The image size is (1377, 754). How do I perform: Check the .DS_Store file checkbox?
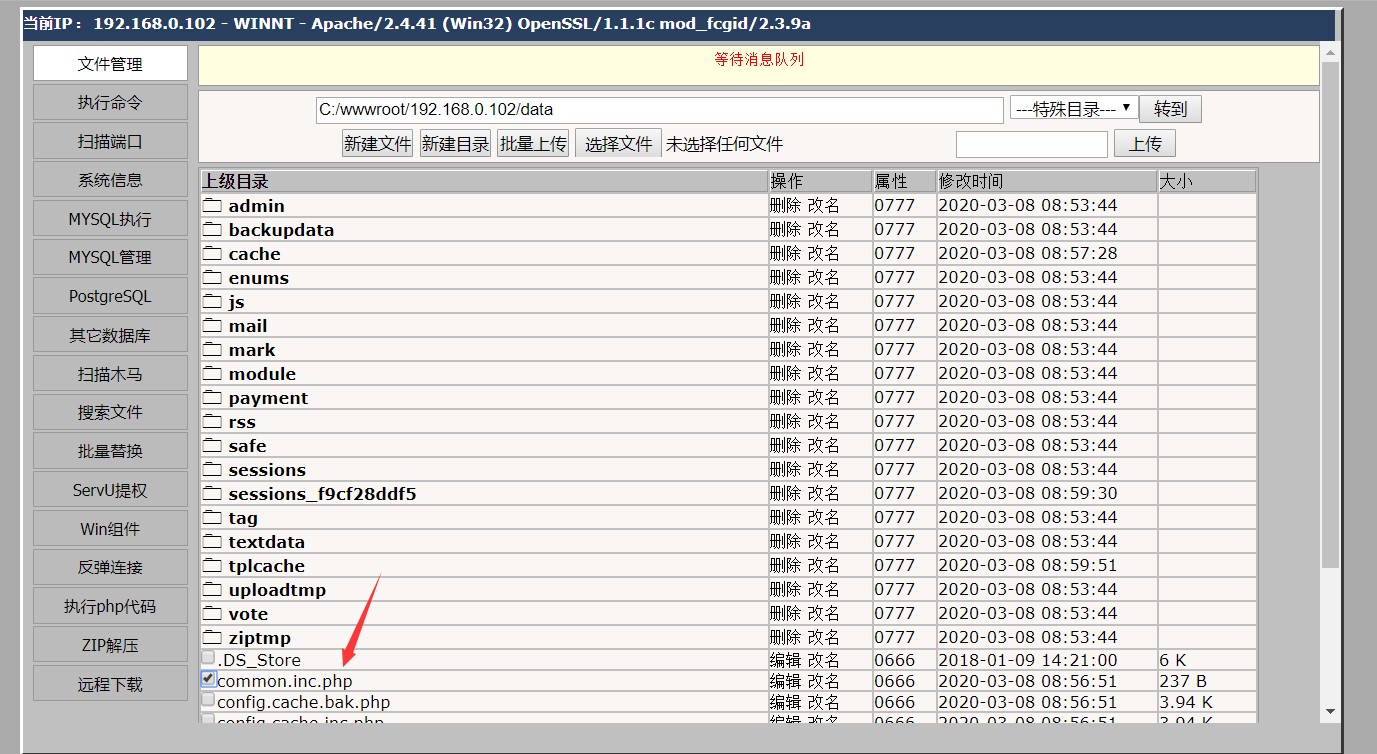208,659
